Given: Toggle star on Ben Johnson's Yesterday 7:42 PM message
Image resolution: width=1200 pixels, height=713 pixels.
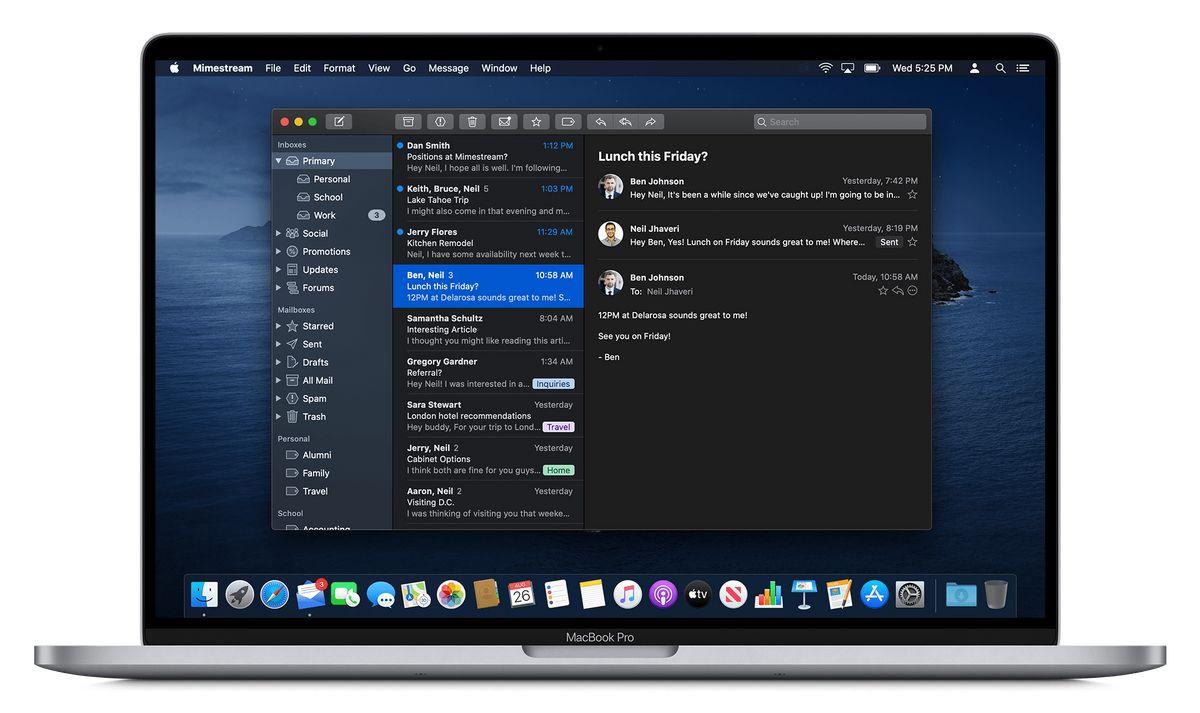Looking at the screenshot, I should [x=912, y=195].
